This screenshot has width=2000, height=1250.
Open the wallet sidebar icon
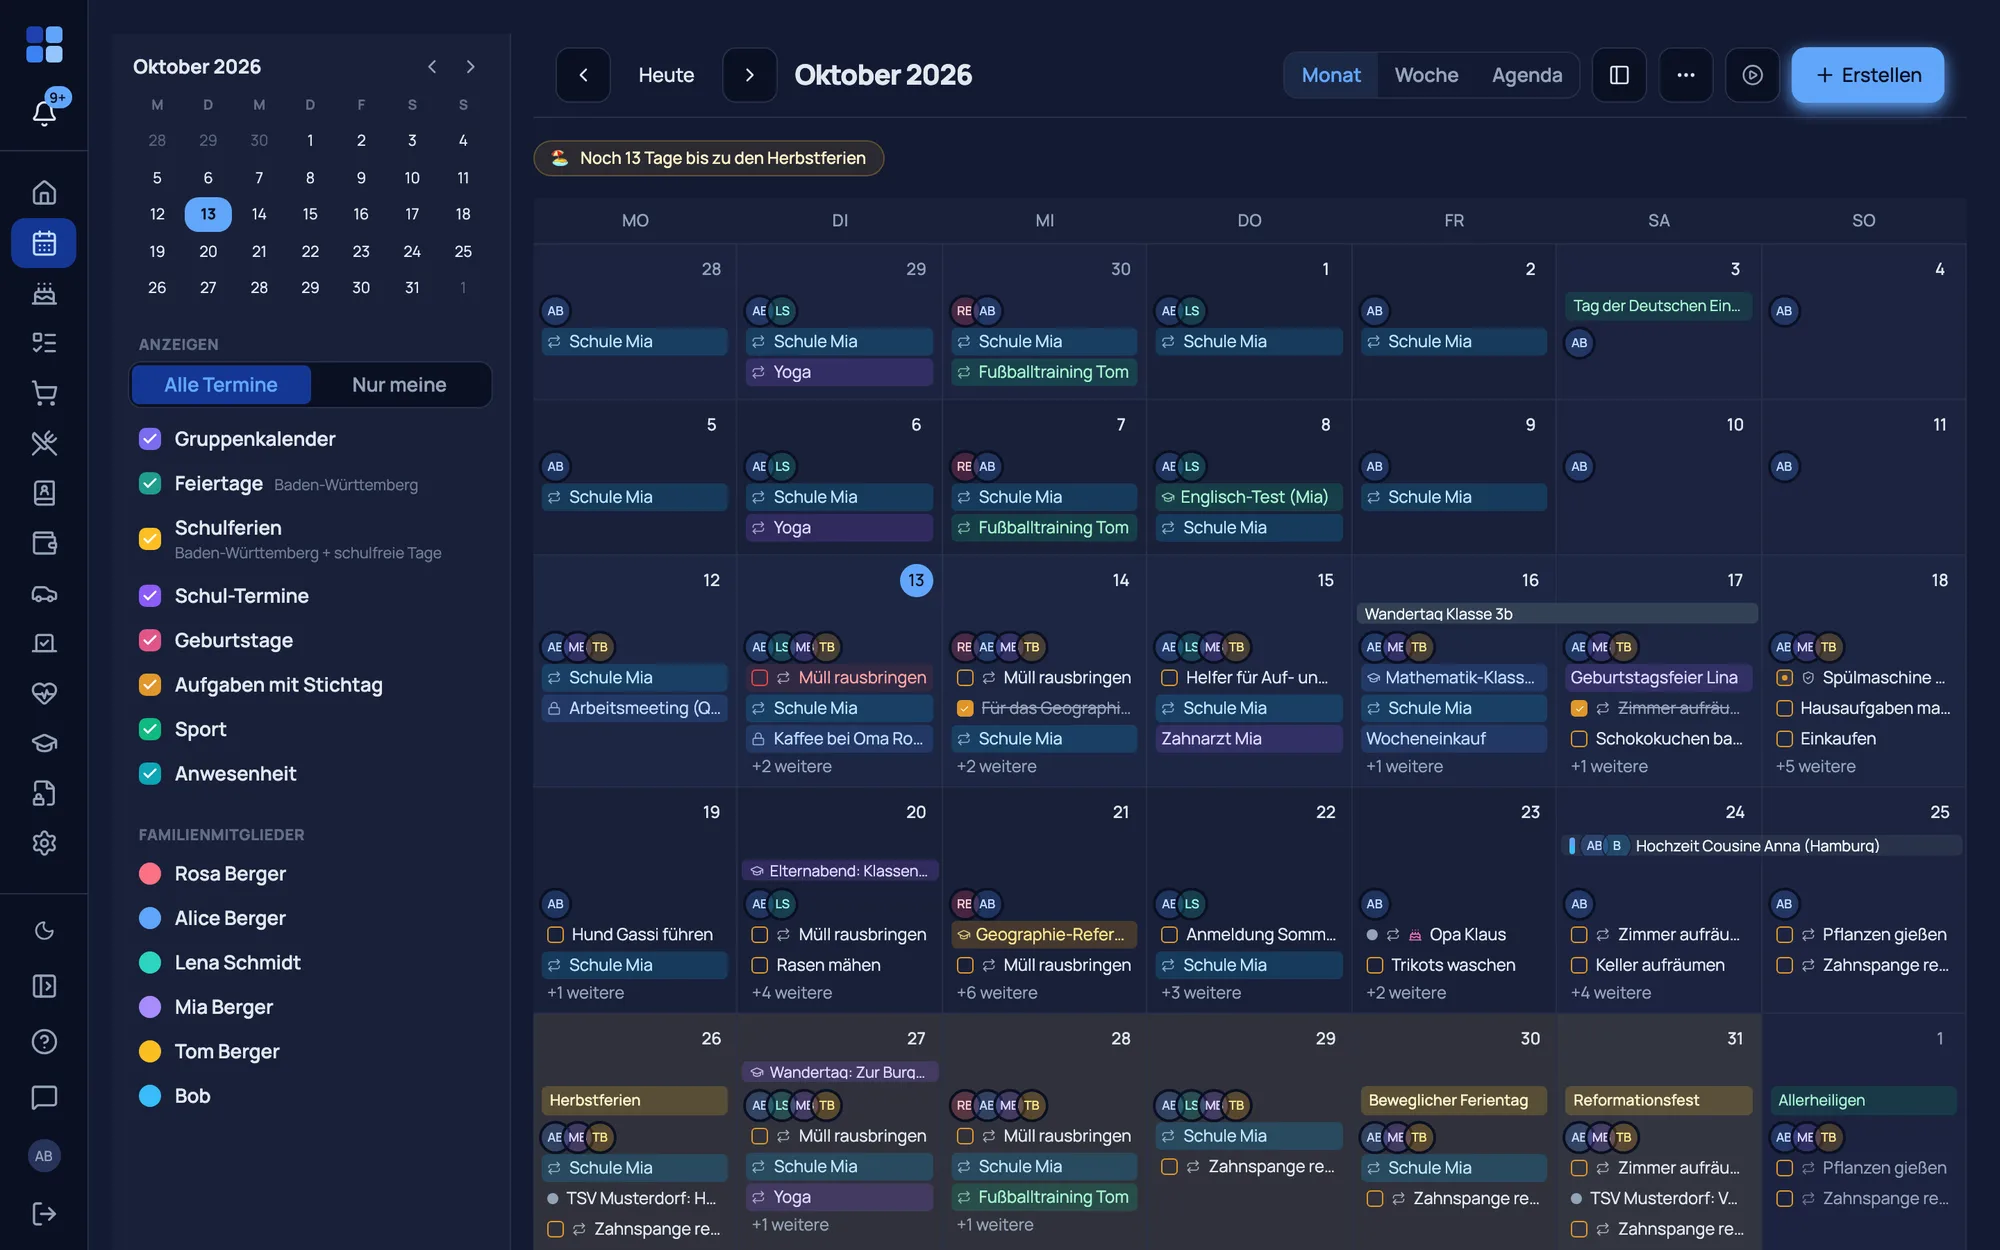(44, 543)
